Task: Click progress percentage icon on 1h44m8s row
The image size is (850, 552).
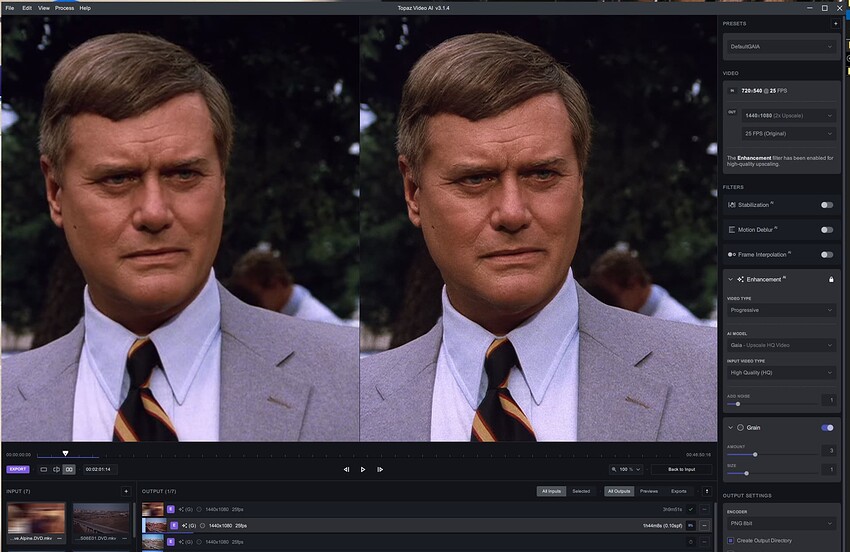Action: (691, 525)
